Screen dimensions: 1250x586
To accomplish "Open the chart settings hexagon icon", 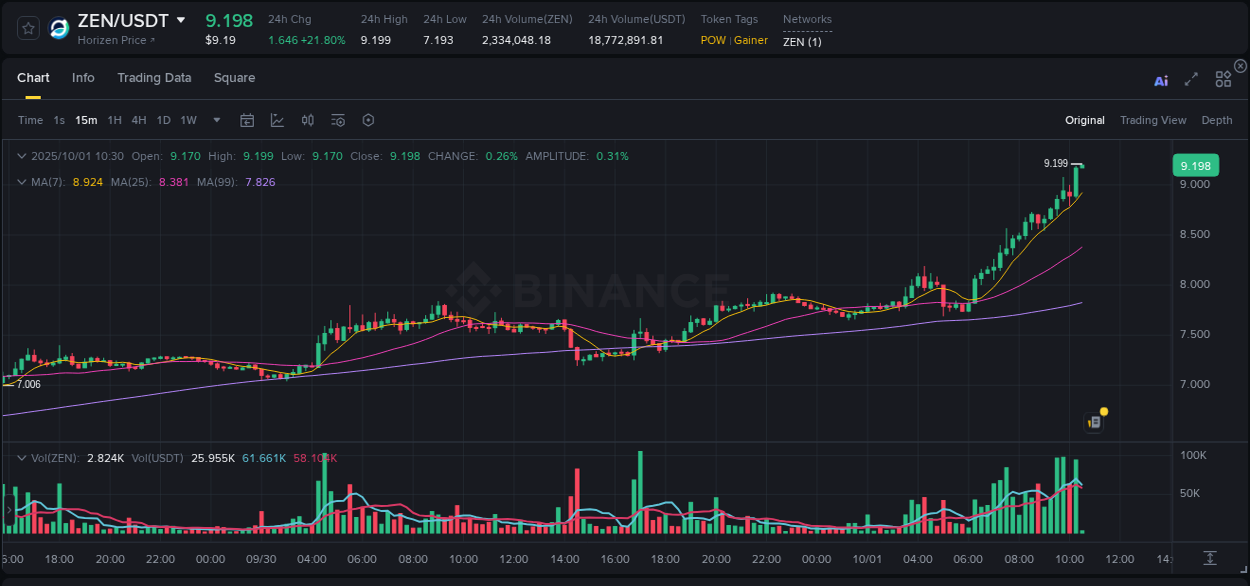I will [x=368, y=120].
